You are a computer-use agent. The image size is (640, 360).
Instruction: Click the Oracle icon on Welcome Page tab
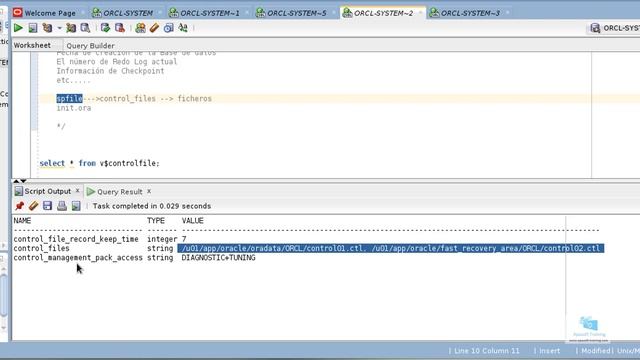[18, 13]
